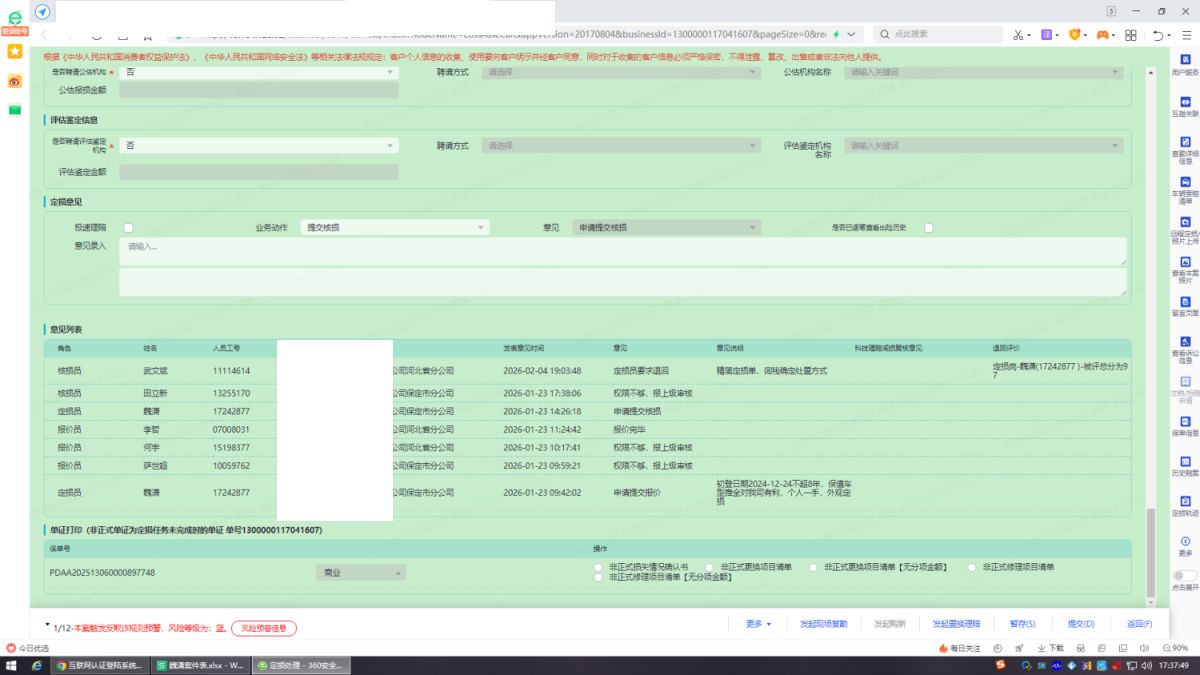Click the 互碰关联 sidebar icon
This screenshot has height=675, width=1200.
click(x=1185, y=104)
